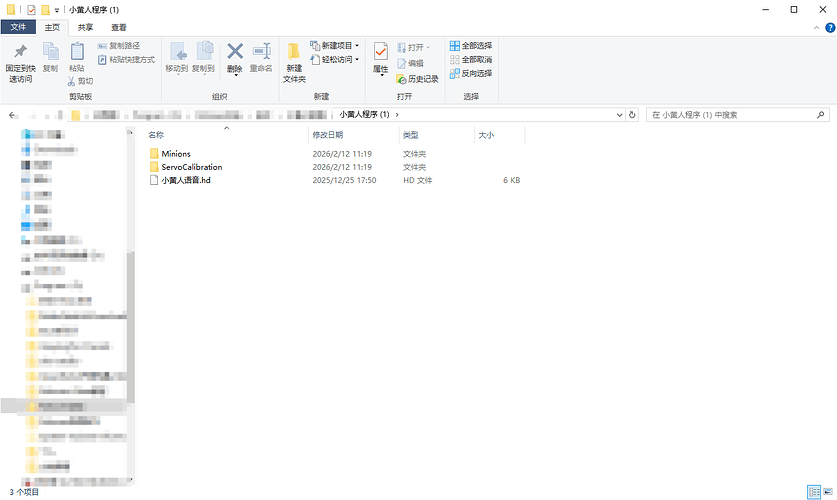Click the Move to (移动到) icon
Image resolution: width=837 pixels, height=500 pixels.
178,52
